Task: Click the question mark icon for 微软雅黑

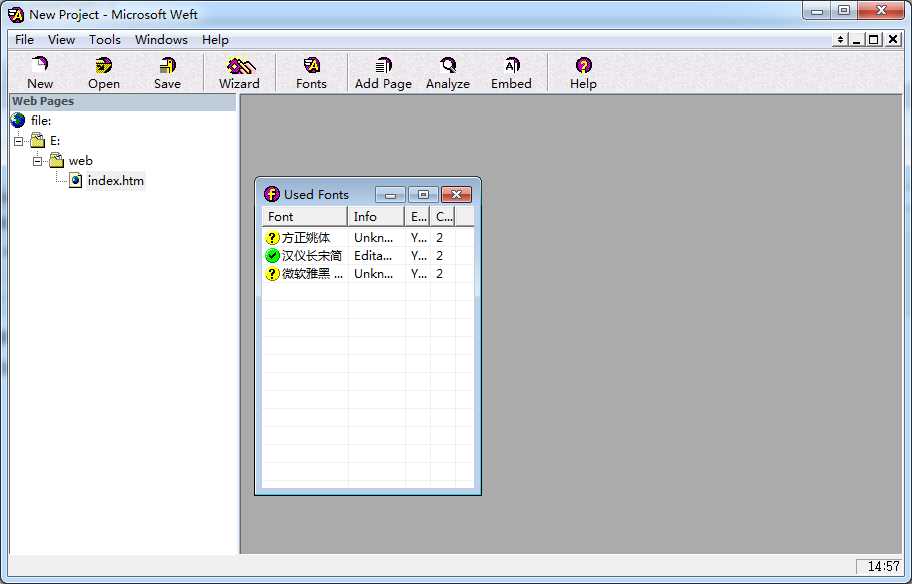Action: point(272,273)
